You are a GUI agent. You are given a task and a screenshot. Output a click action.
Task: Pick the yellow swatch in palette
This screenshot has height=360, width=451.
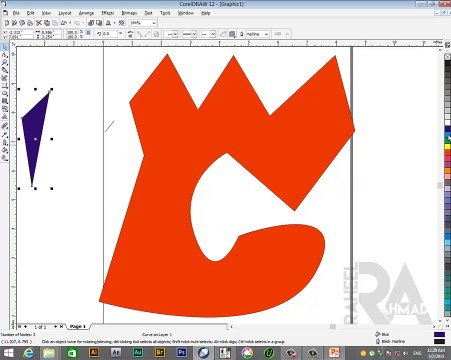click(x=447, y=147)
